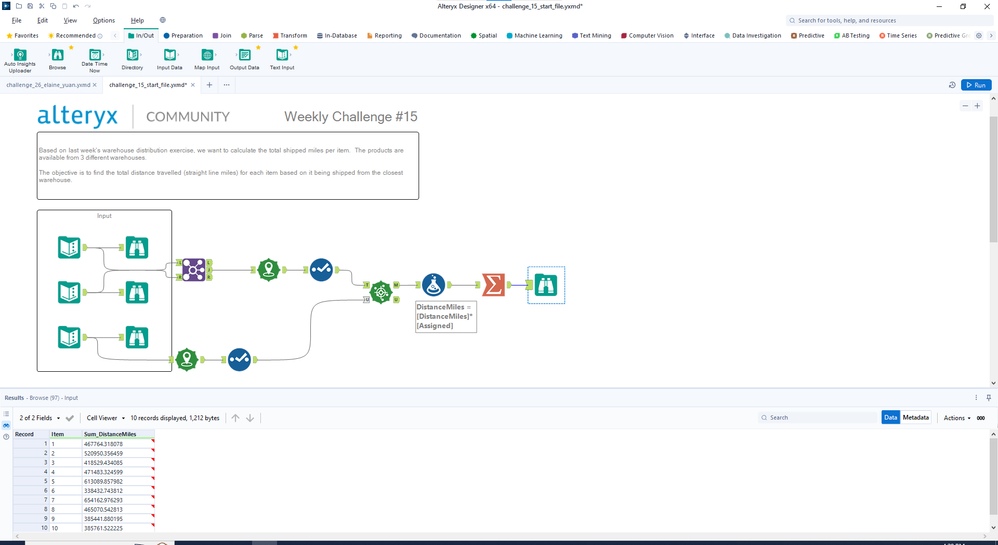Screen dimensions: 998x545
Task: Select the Summarize tool on canvas
Action: click(493, 285)
